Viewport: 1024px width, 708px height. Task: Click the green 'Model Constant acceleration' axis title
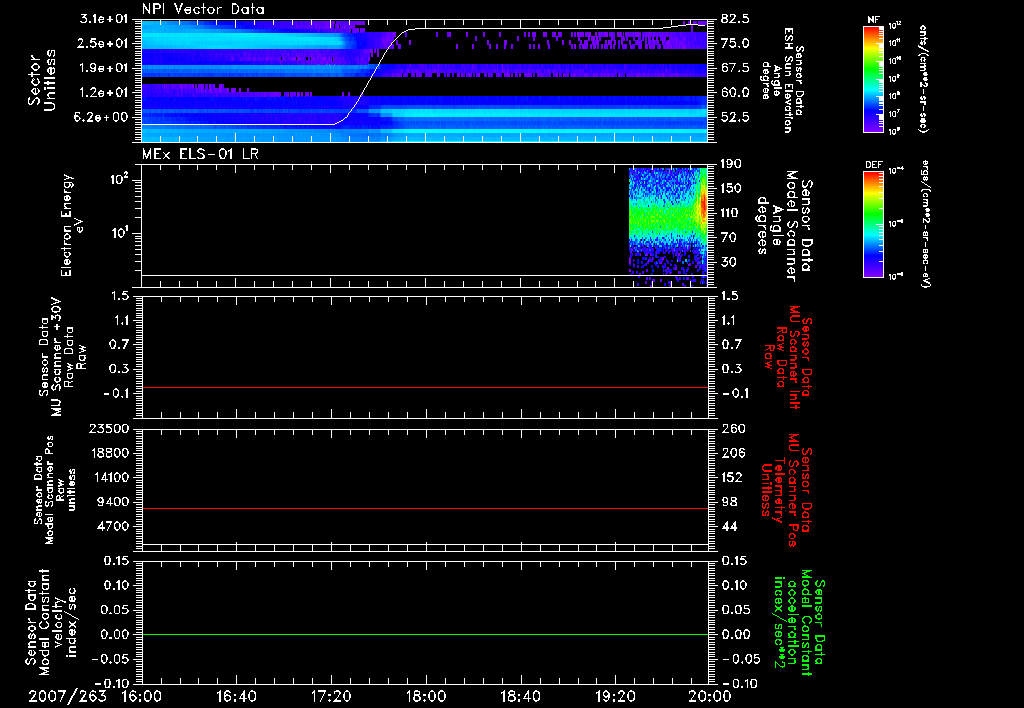point(798,624)
